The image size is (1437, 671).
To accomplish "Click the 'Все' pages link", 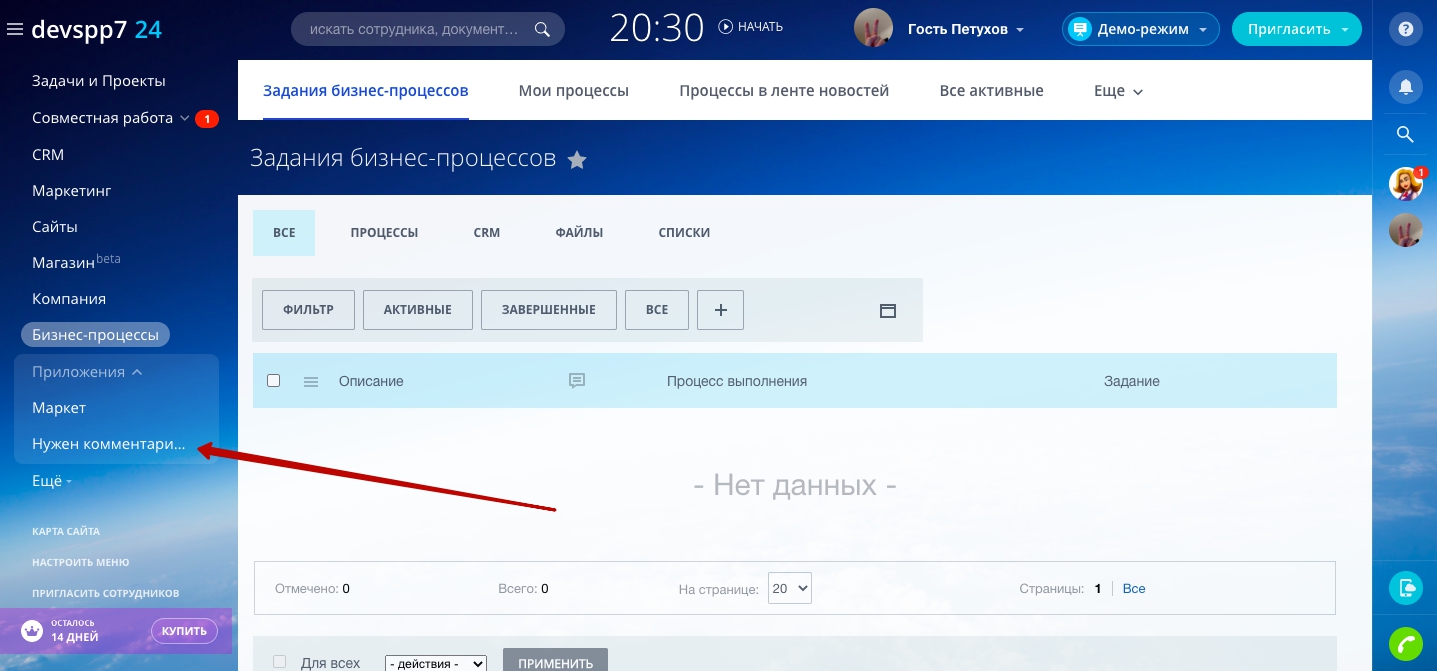I will (1134, 589).
